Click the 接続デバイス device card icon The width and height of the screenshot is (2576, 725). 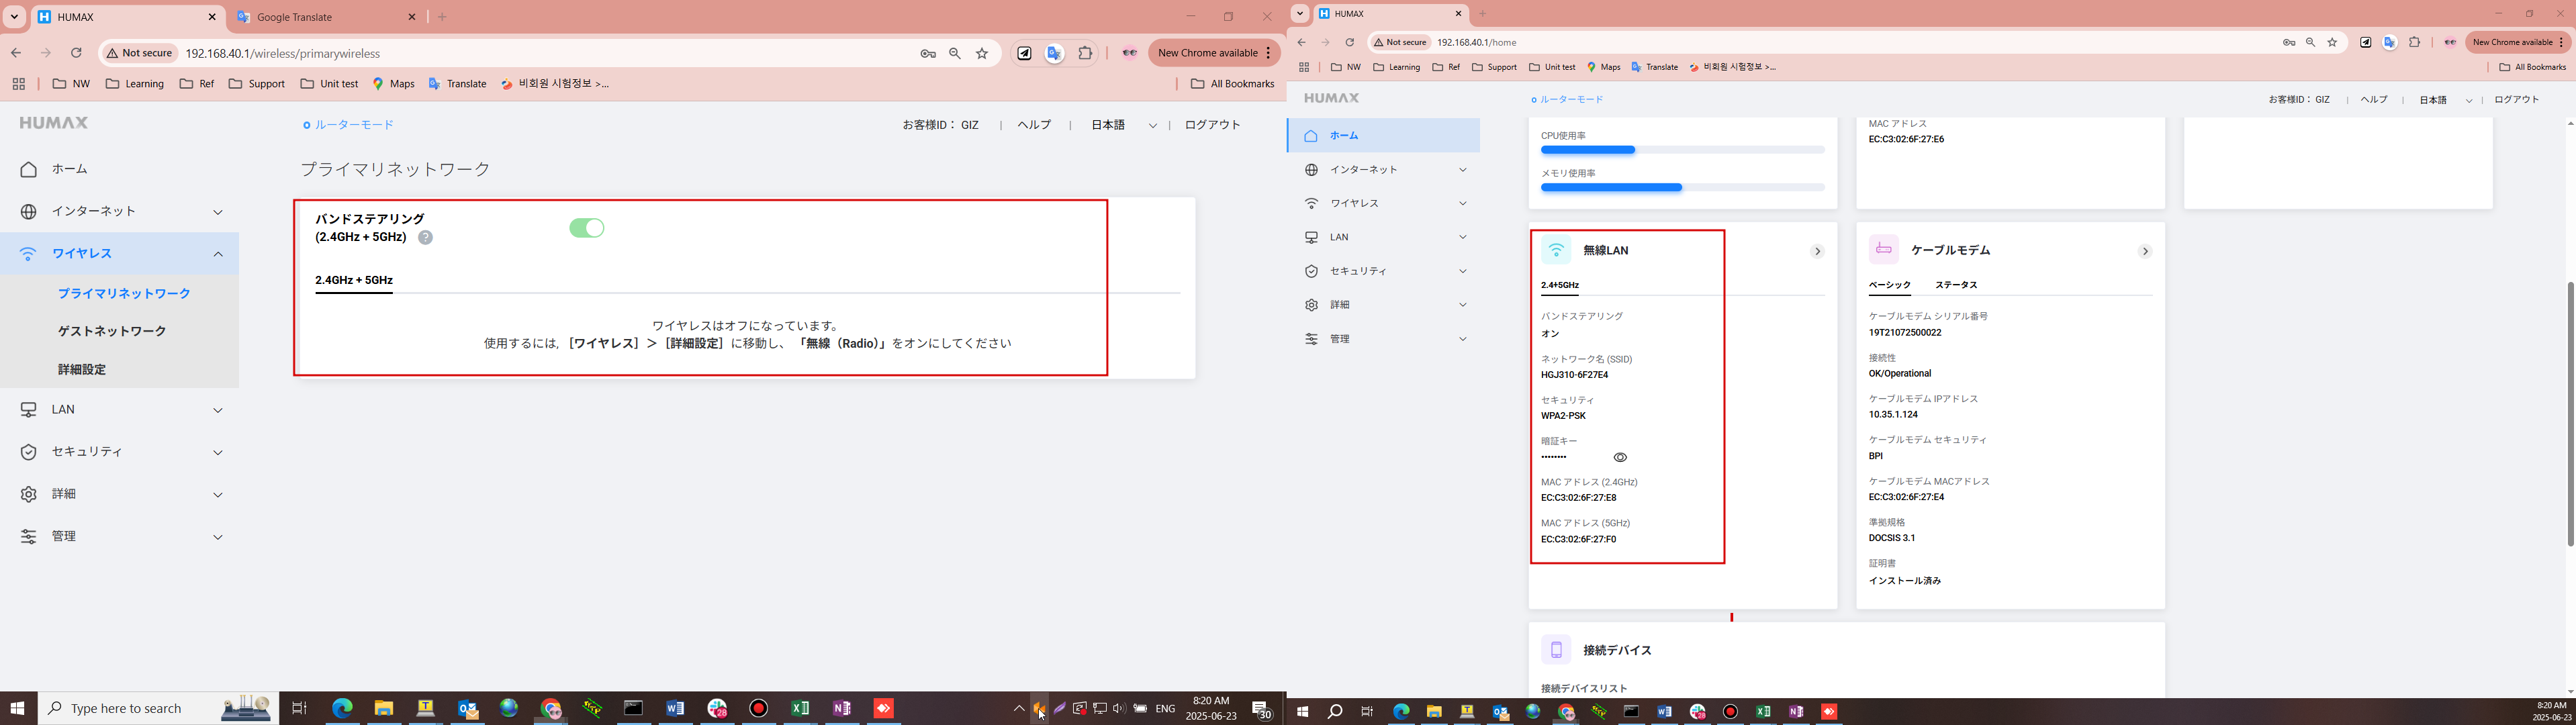pos(1556,650)
